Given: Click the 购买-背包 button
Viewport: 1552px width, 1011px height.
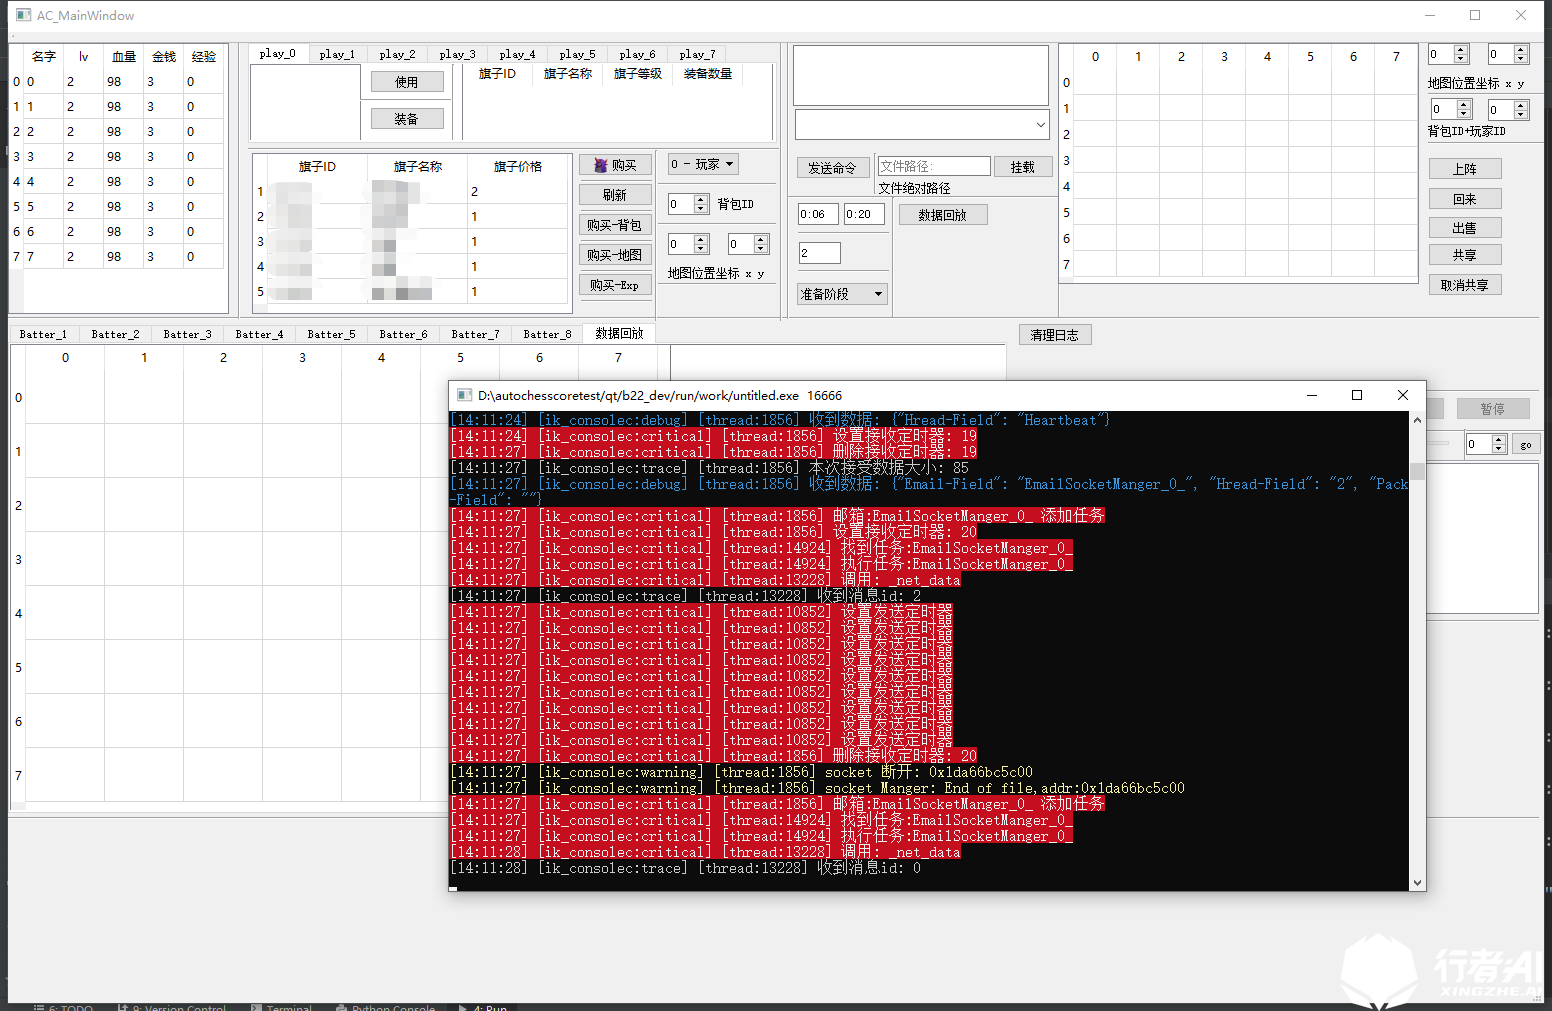Looking at the screenshot, I should (615, 225).
